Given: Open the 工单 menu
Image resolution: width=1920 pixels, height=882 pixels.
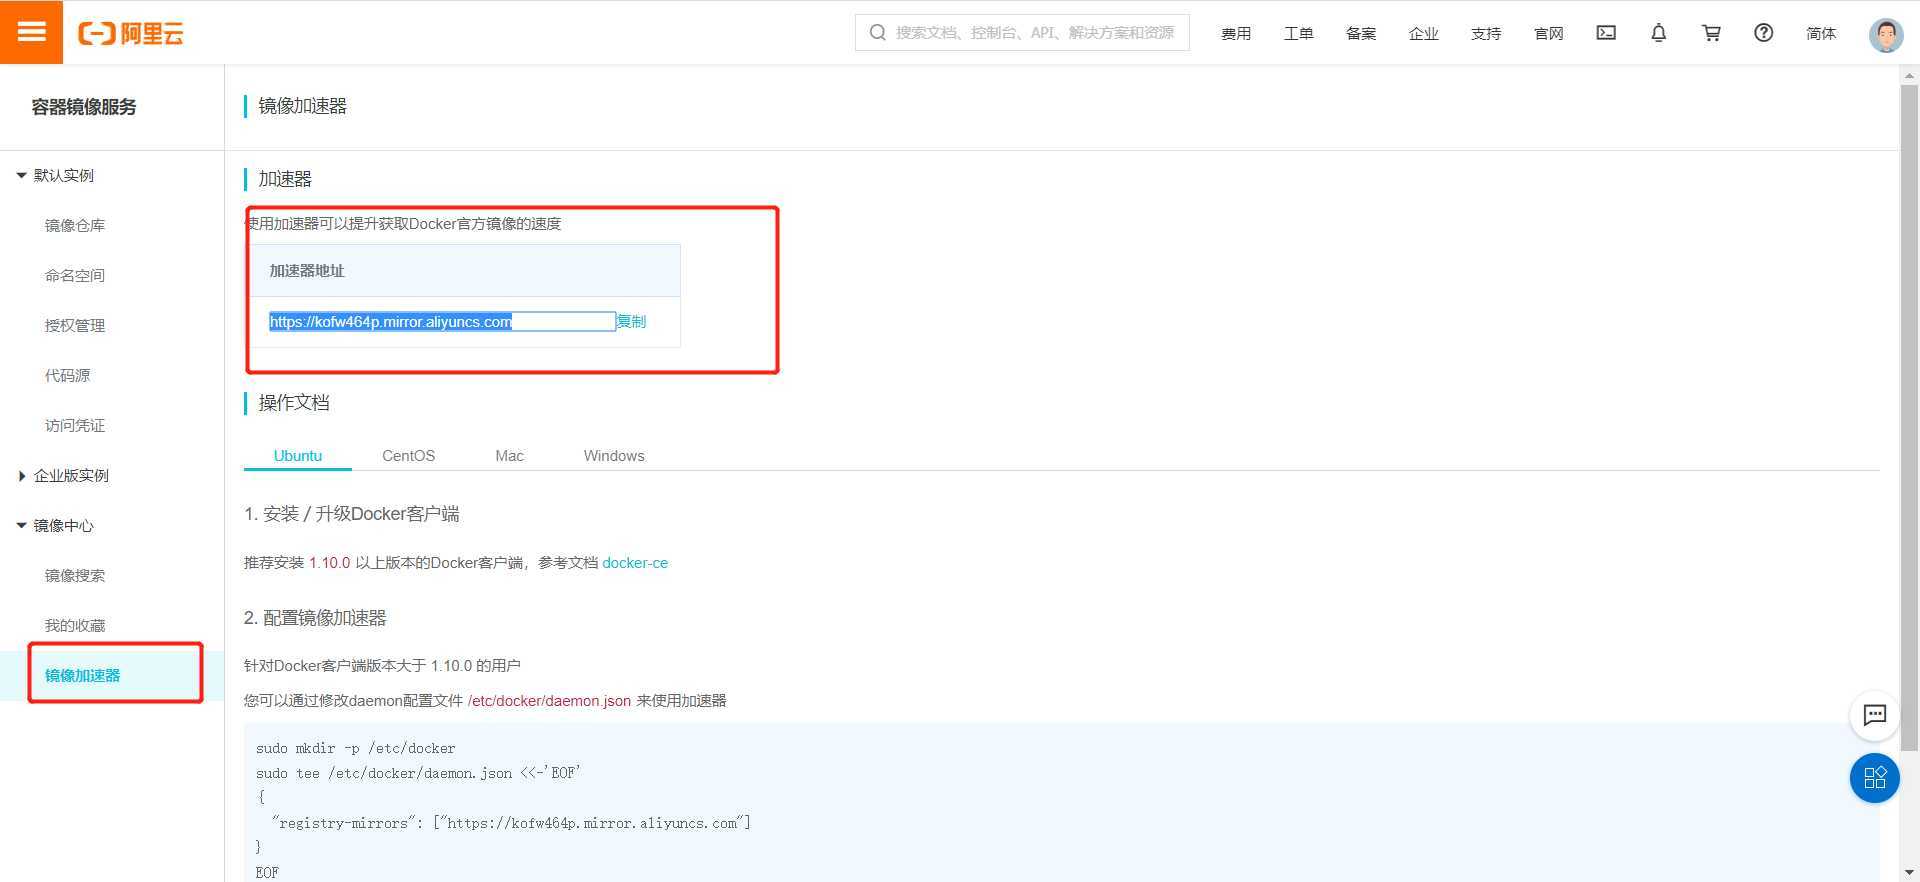Looking at the screenshot, I should pos(1298,33).
